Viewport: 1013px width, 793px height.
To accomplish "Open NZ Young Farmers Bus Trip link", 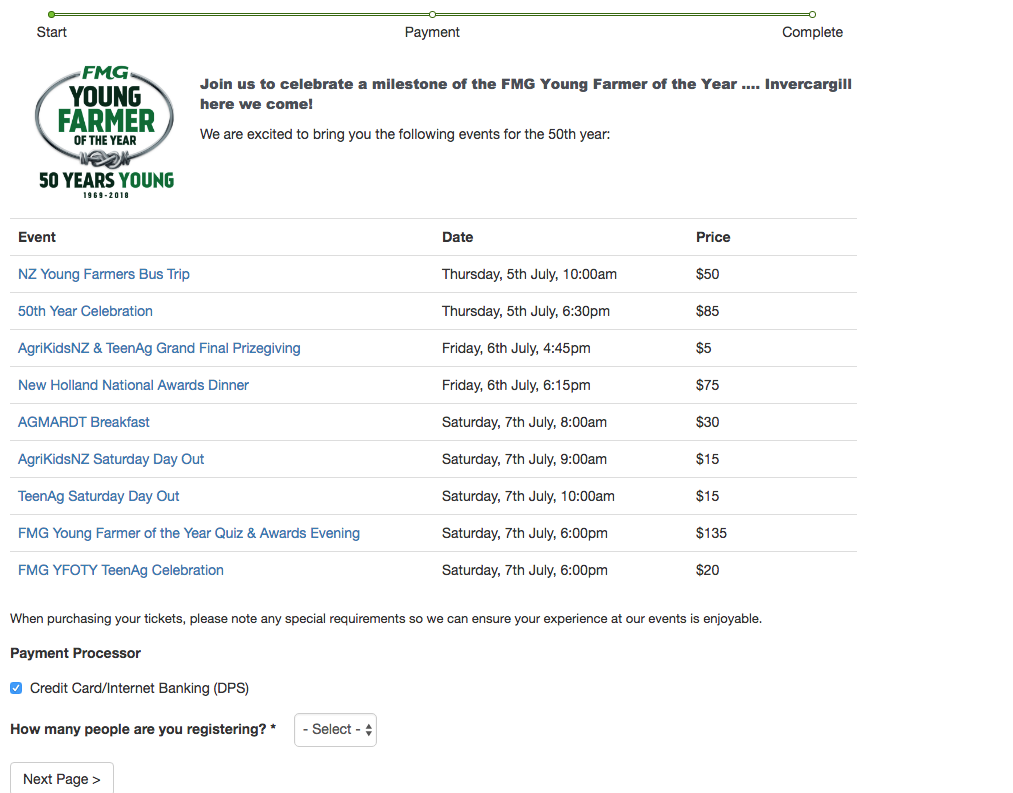I will (104, 274).
